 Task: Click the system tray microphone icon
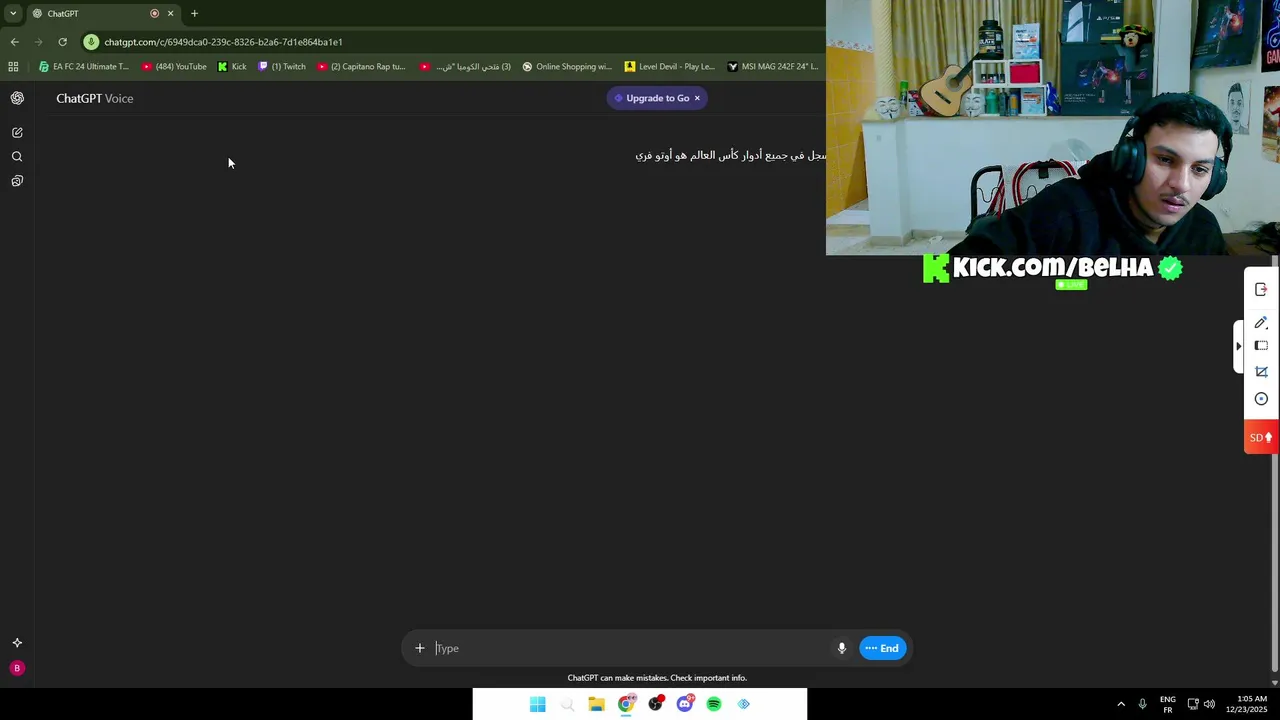pyautogui.click(x=1142, y=704)
